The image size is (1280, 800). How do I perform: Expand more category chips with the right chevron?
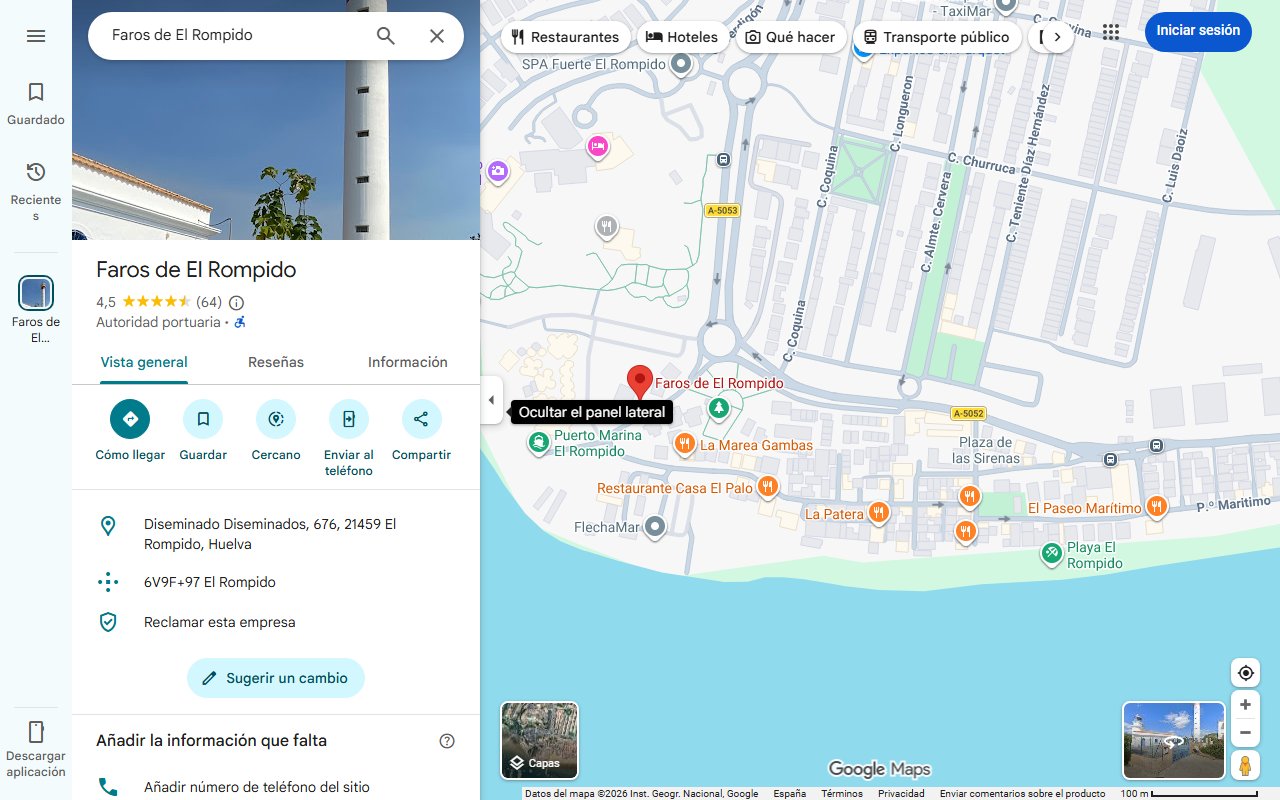(1056, 36)
